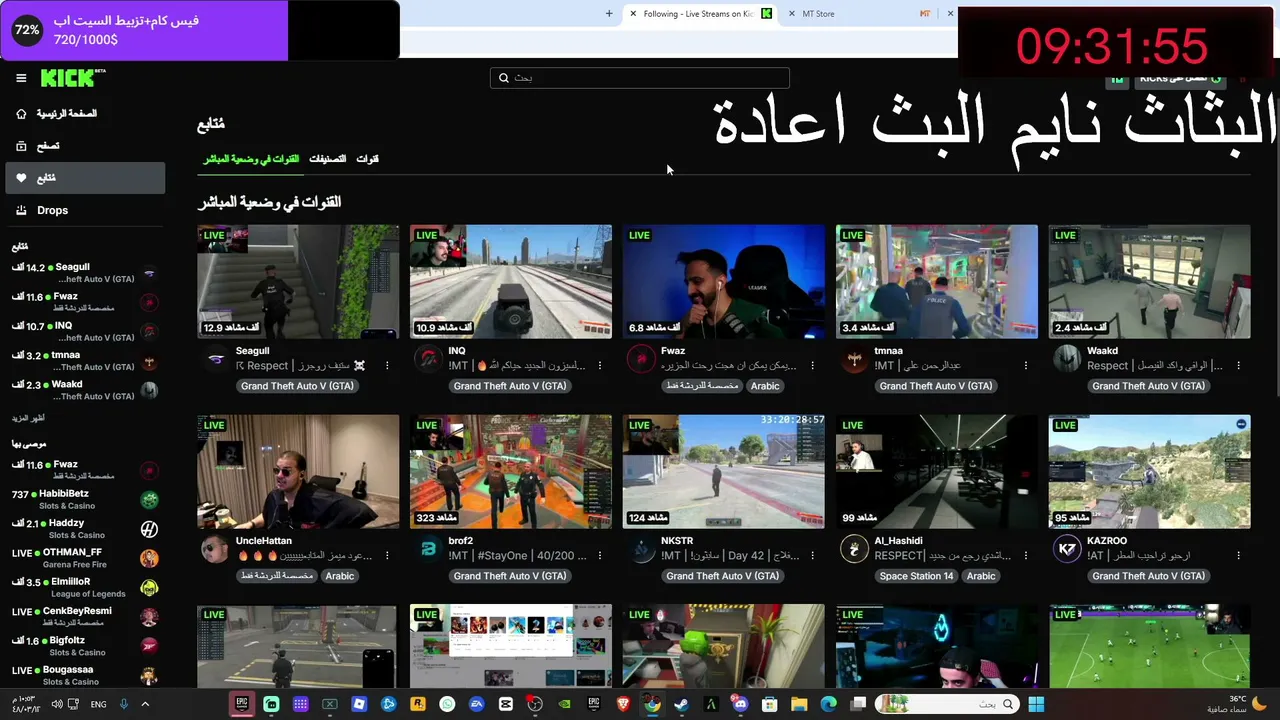Screen dimensions: 1280x720
Task: Click the Grand Theft Auto V tag on Seagull's card
Action: coord(297,386)
